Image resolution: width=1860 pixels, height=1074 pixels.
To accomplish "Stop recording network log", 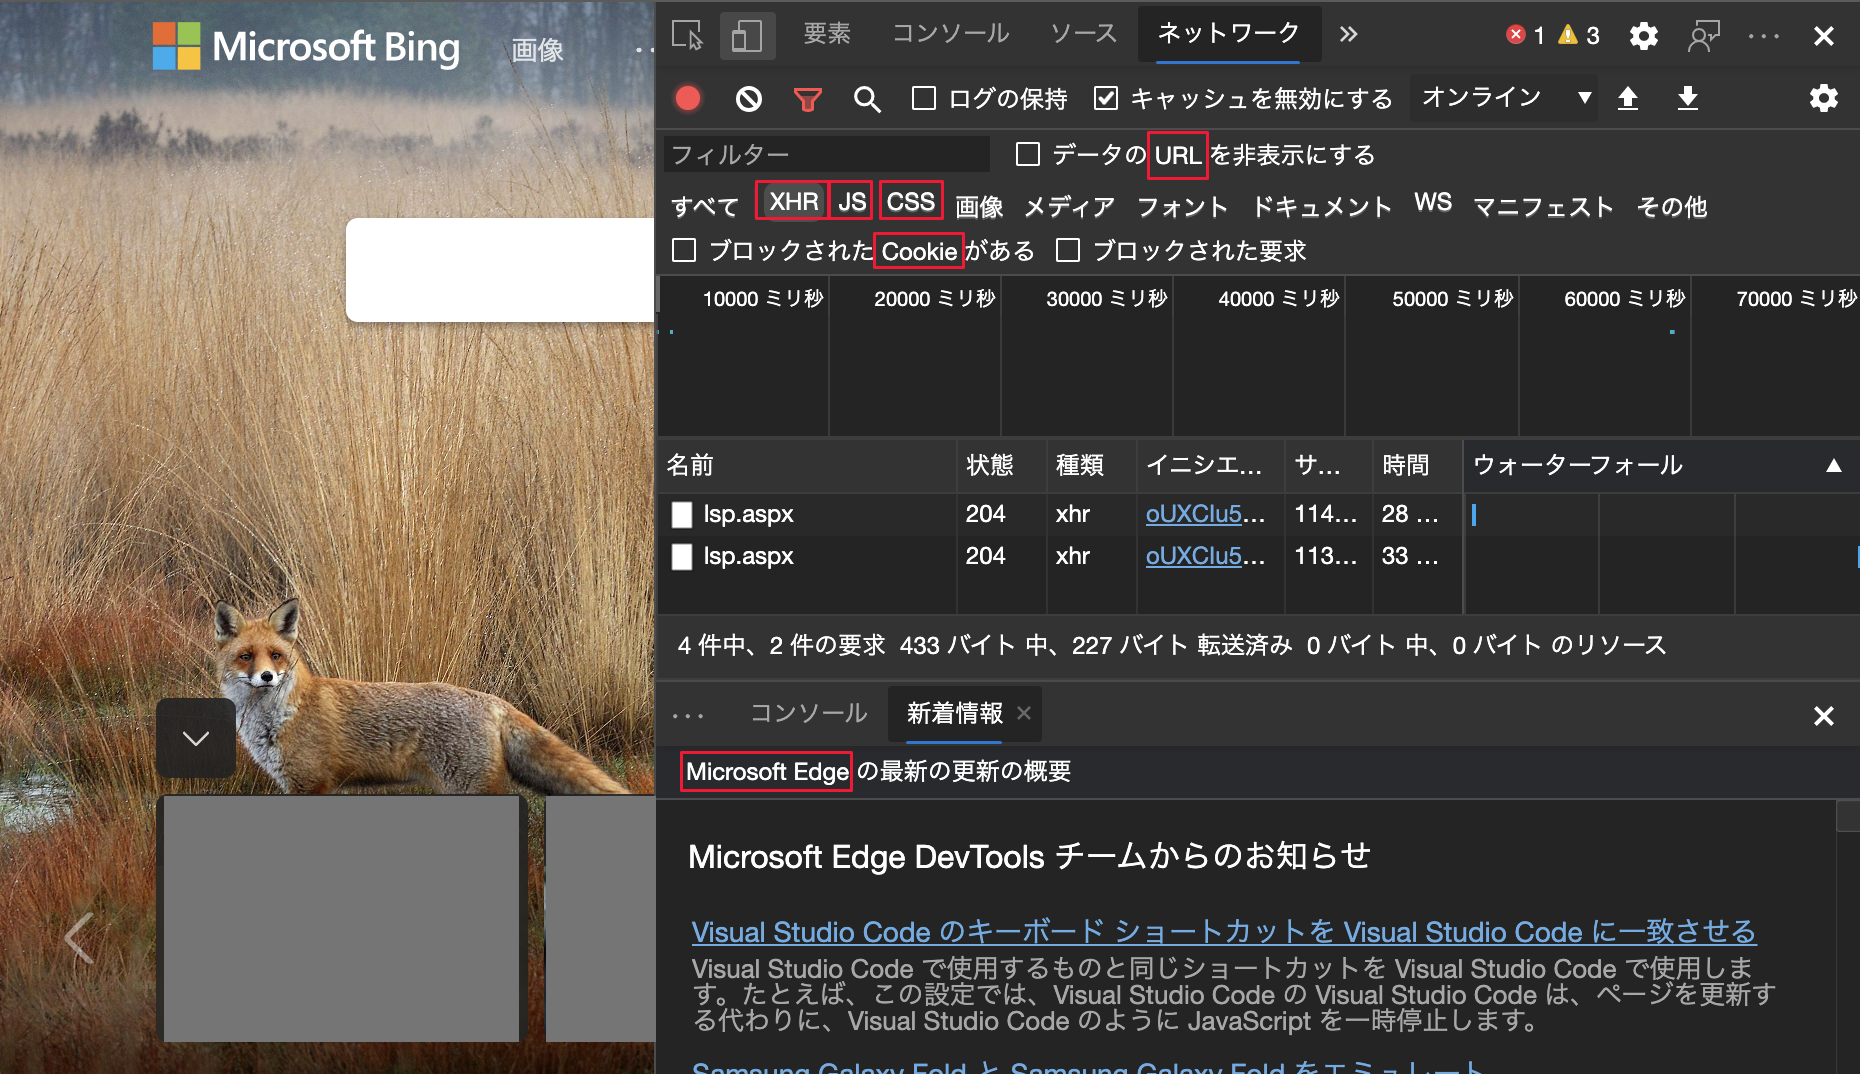I will point(687,98).
